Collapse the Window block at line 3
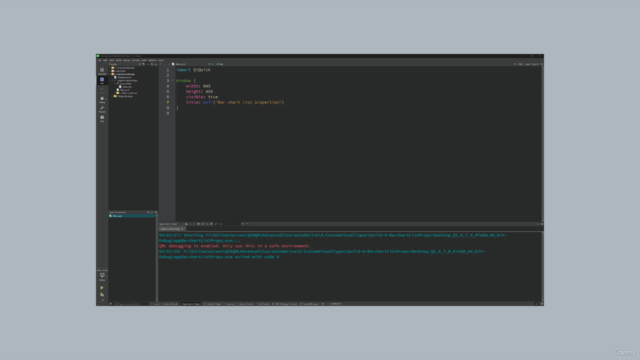The width and height of the screenshot is (640, 360). click(173, 80)
